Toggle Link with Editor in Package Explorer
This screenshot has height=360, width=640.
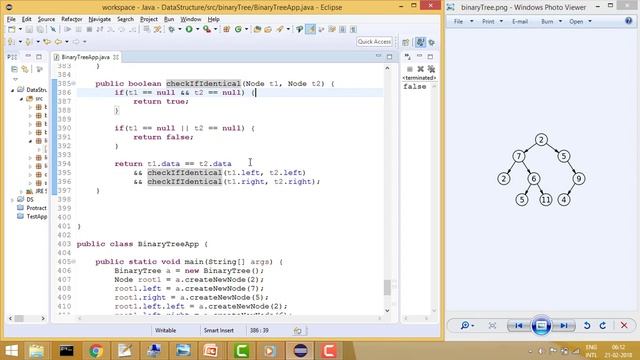(25, 69)
